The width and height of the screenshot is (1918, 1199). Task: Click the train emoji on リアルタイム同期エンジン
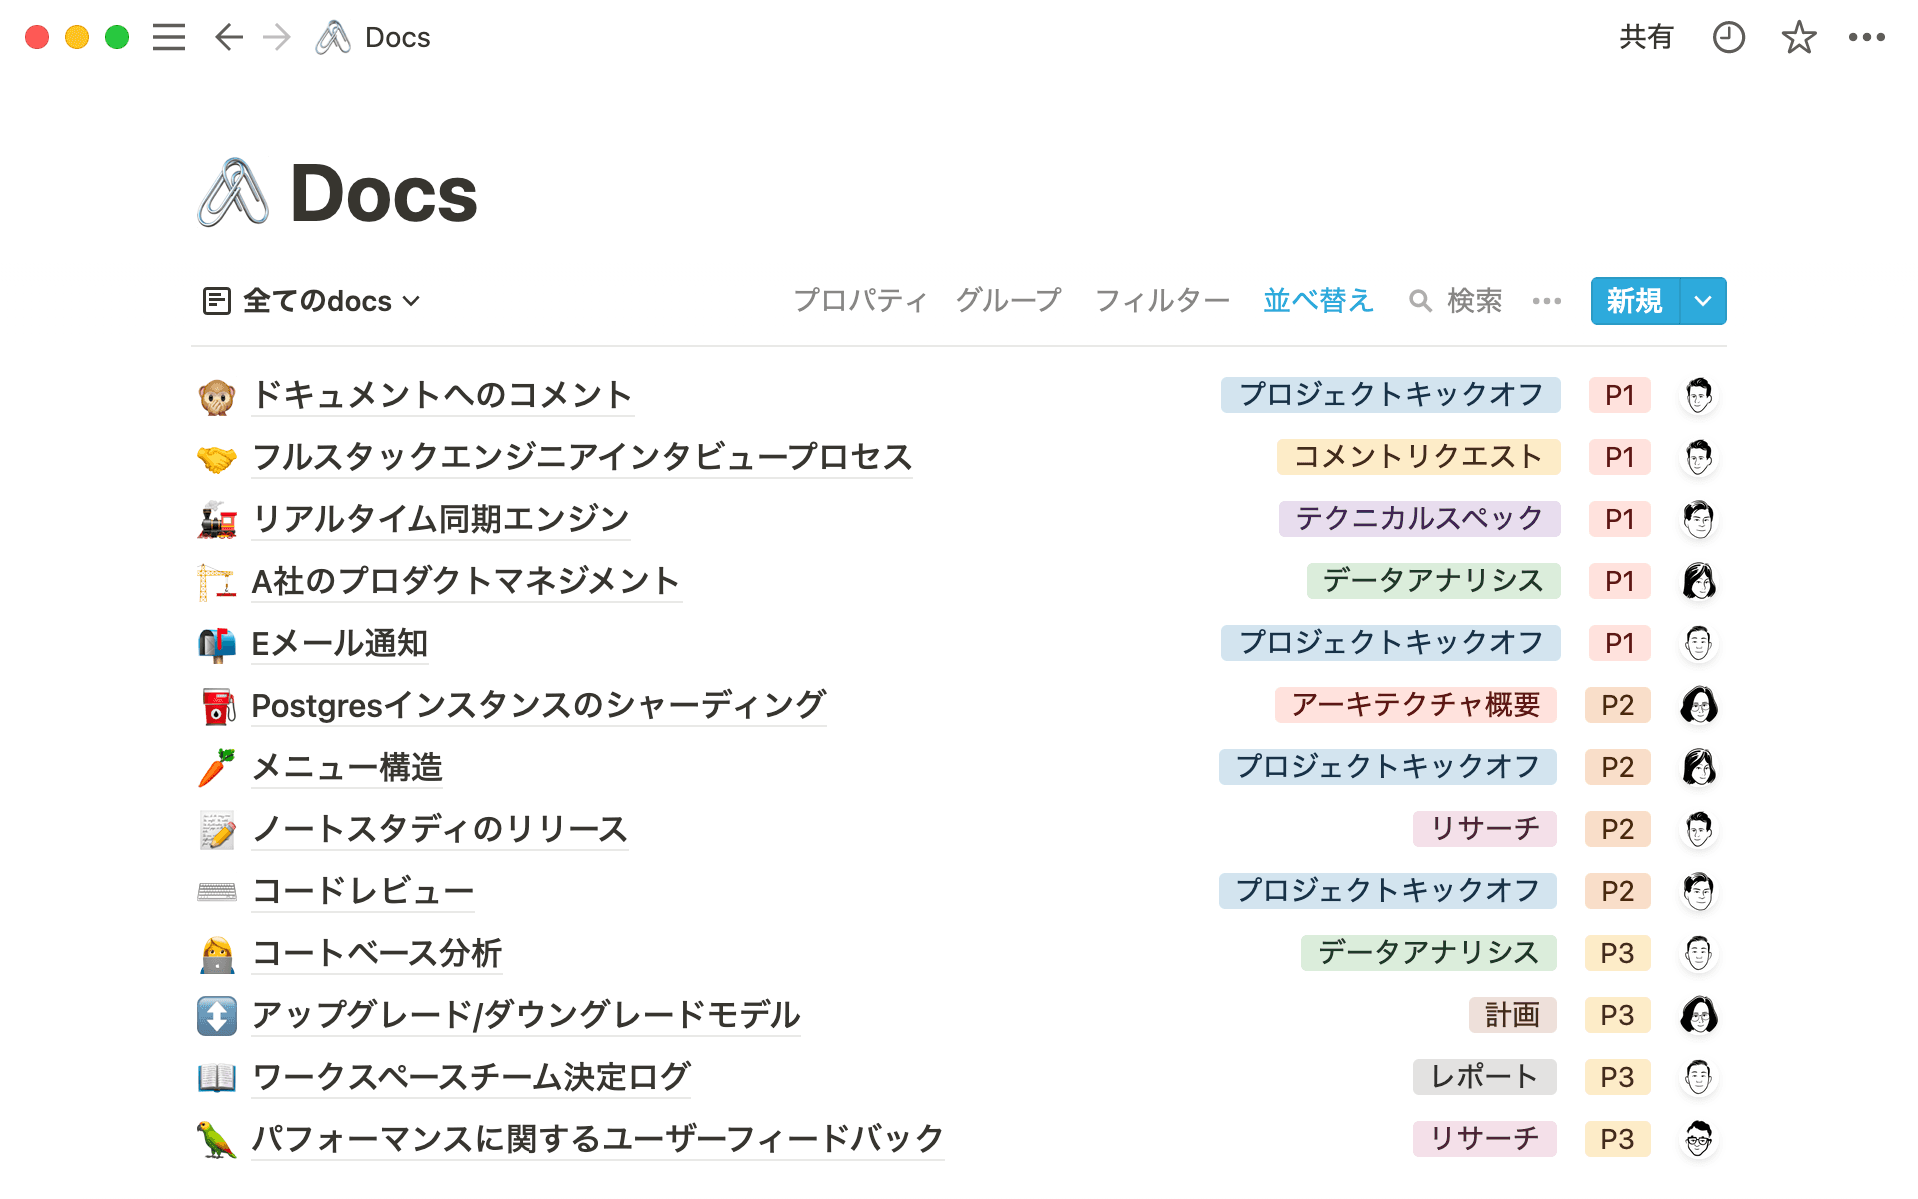point(216,519)
